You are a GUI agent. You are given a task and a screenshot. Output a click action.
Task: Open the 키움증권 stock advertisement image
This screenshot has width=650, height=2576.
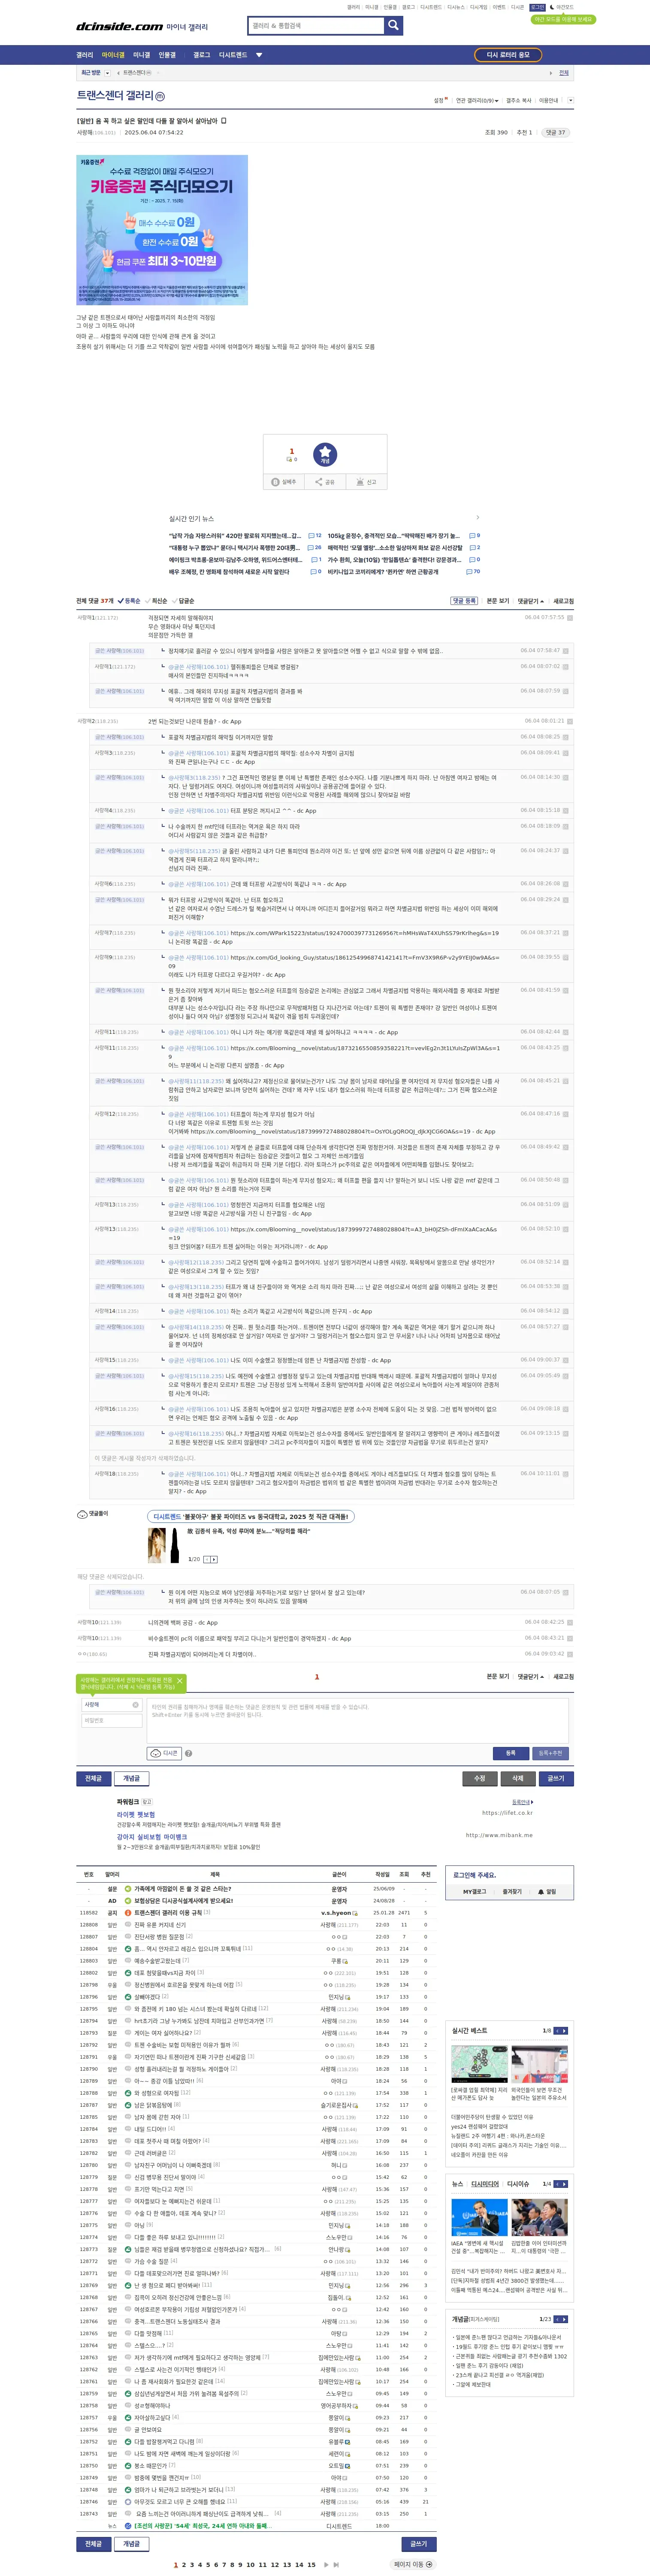click(162, 230)
